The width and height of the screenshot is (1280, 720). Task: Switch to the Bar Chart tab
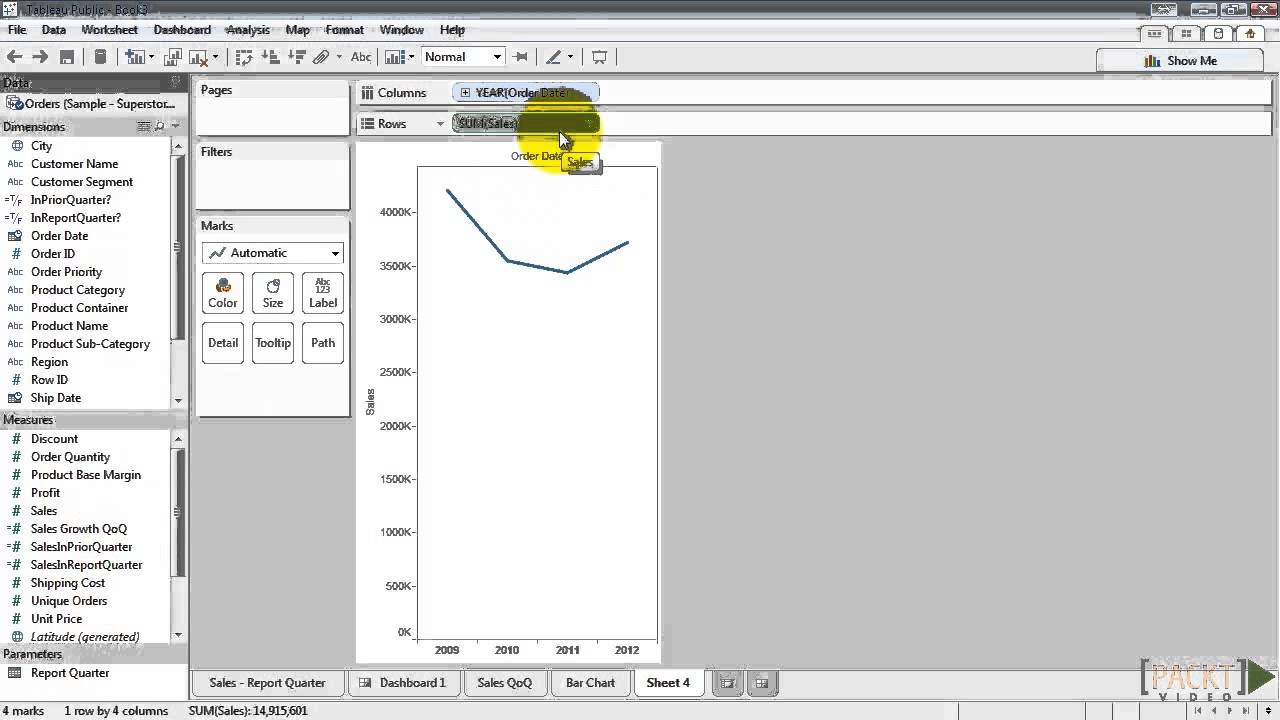click(590, 683)
